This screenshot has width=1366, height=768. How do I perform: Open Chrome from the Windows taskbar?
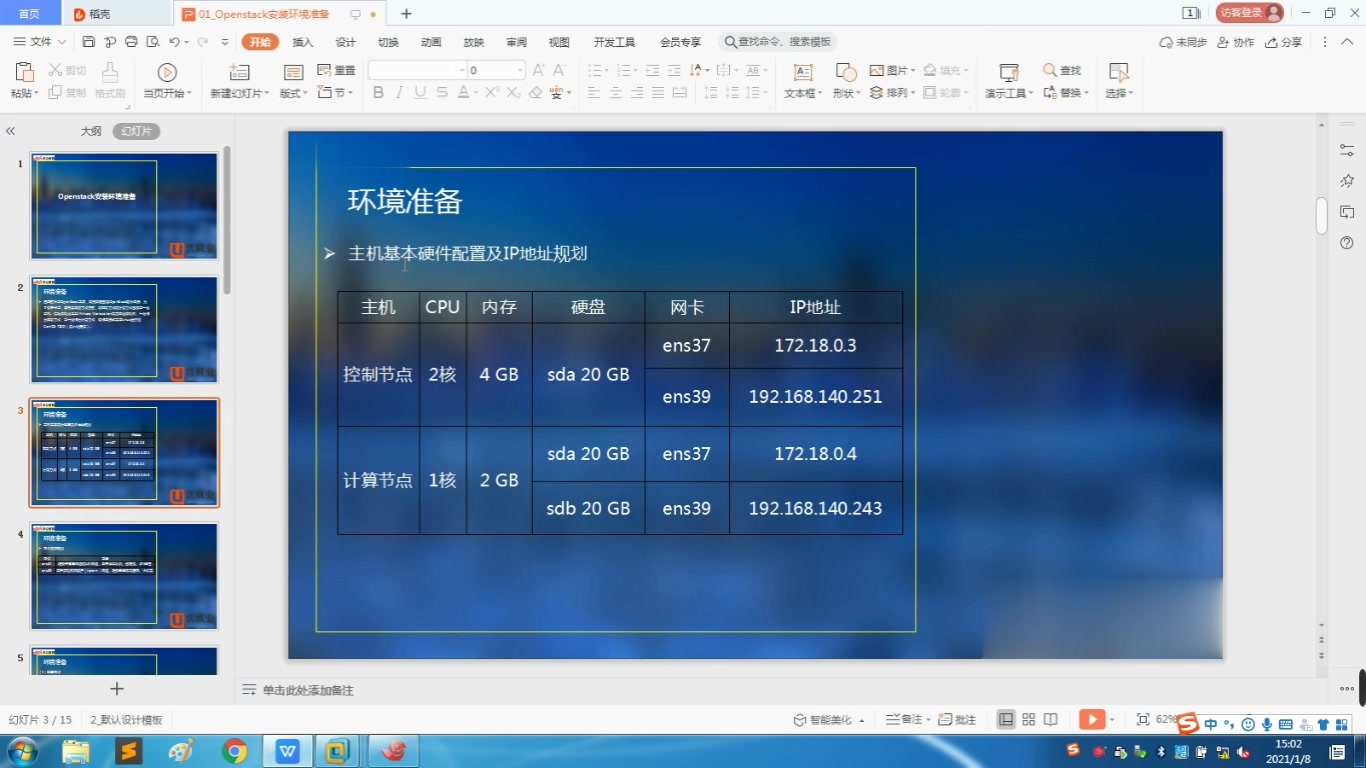(235, 751)
